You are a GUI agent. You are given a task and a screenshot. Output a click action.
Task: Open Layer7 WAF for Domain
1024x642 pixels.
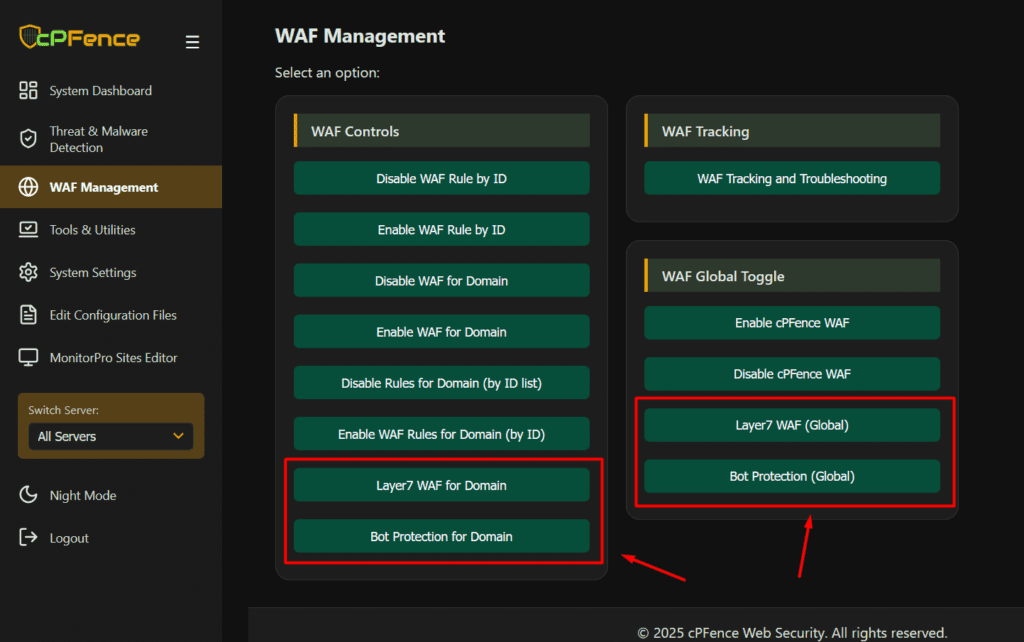441,485
